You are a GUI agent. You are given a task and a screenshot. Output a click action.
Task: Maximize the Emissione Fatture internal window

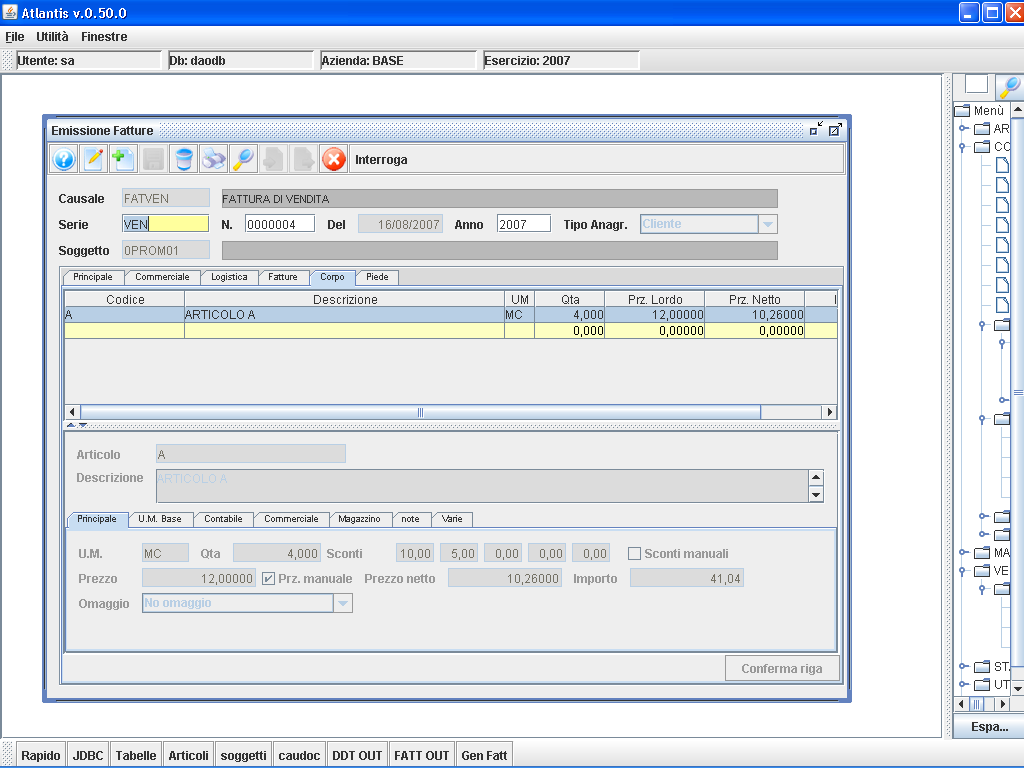pyautogui.click(x=835, y=130)
